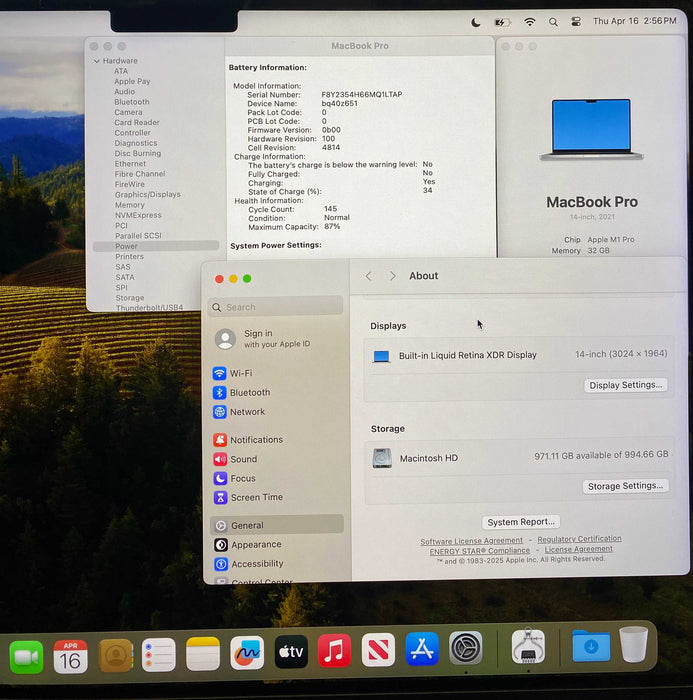The image size is (693, 700).
Task: Click Sign in with your Apple ID
Action: [x=277, y=339]
